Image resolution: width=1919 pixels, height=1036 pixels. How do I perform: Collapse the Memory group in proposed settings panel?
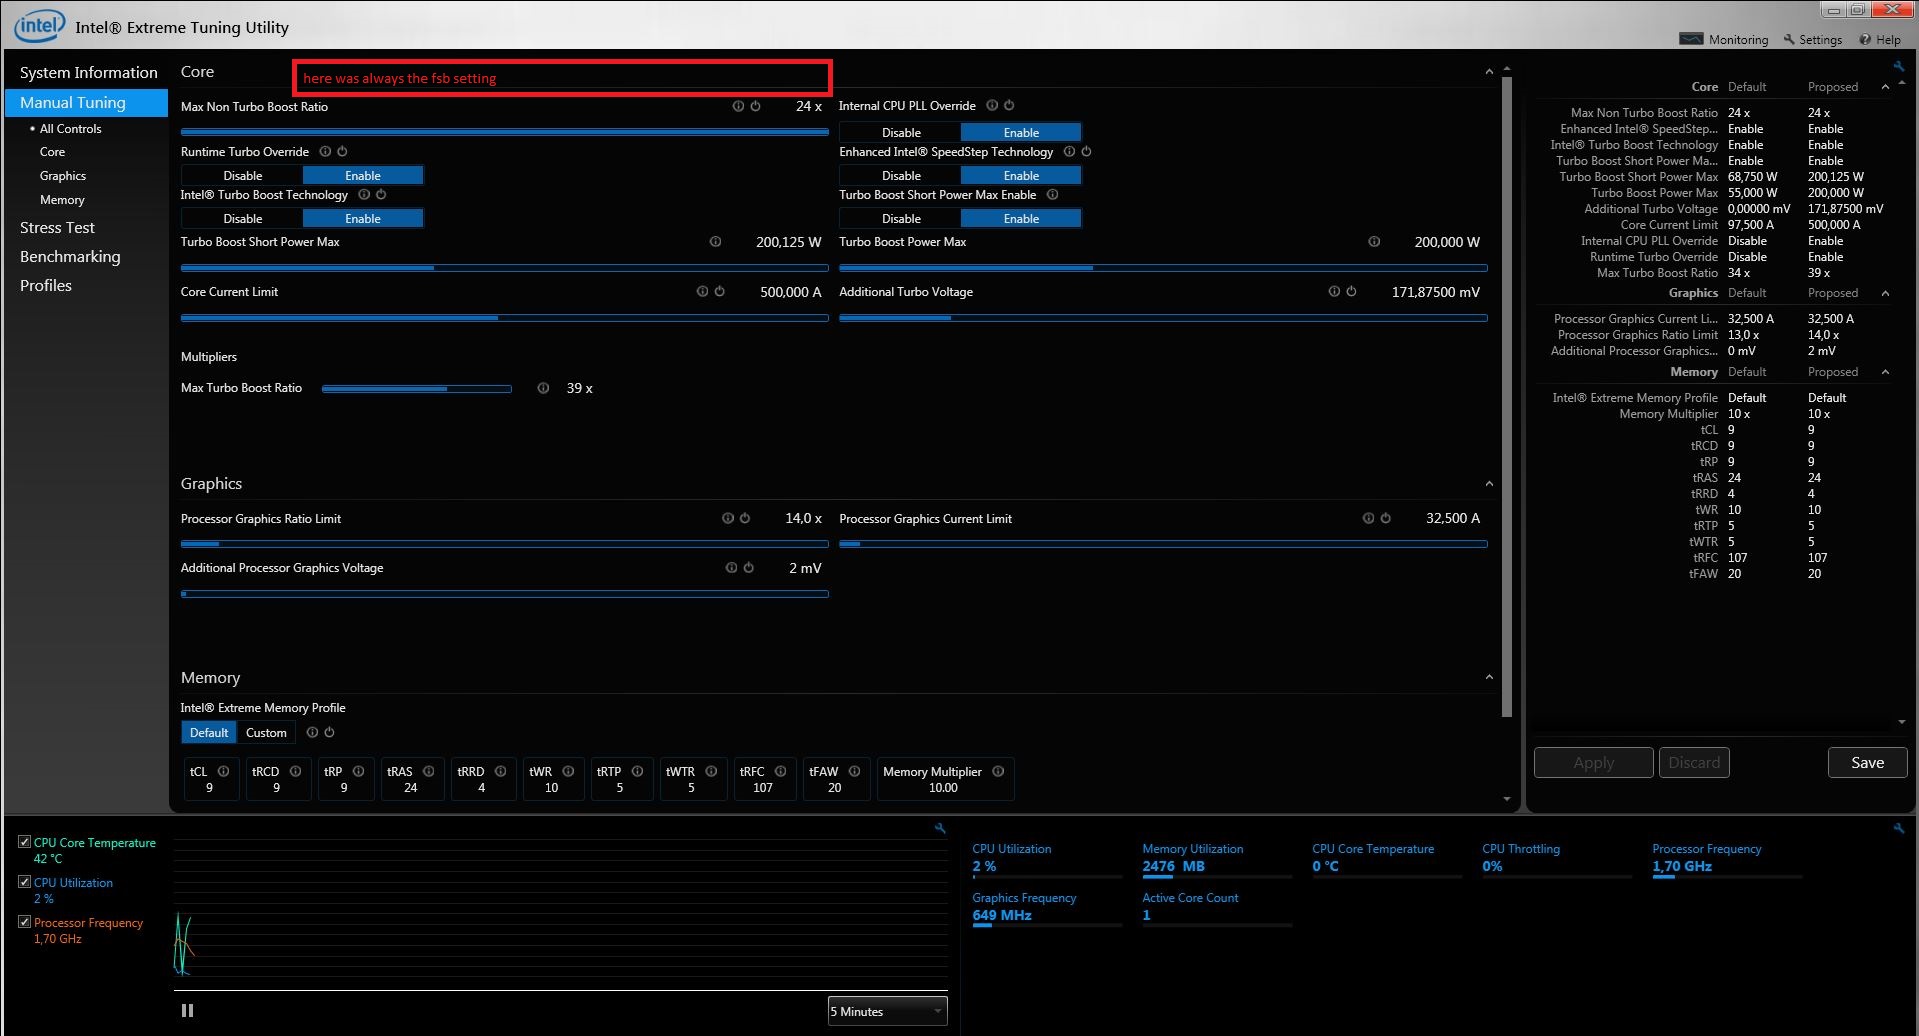click(x=1885, y=372)
